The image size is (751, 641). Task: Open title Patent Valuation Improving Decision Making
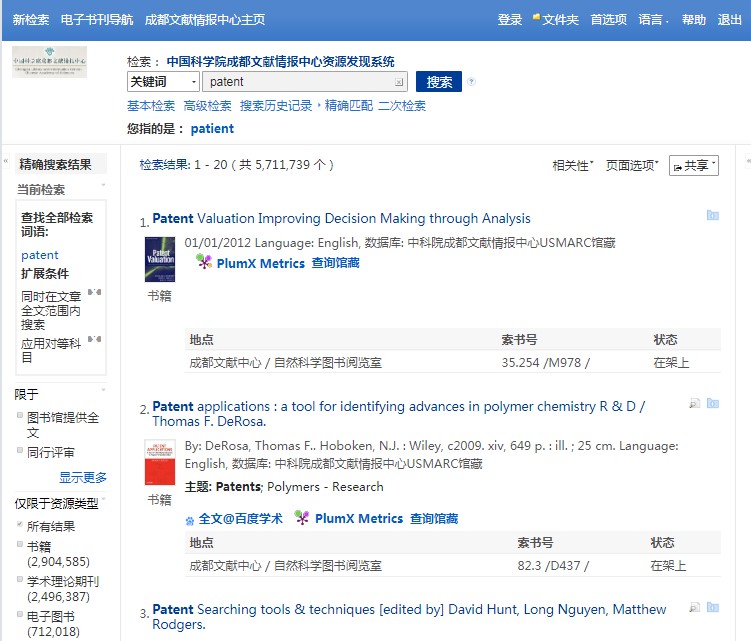[341, 218]
